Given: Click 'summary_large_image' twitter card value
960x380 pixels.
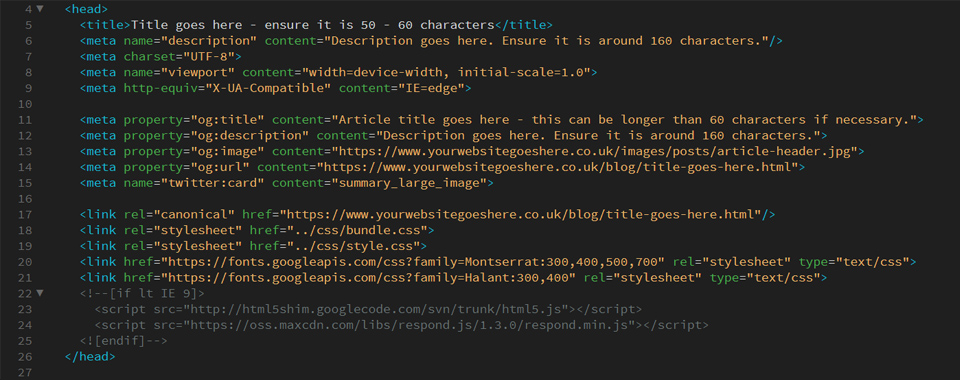Looking at the screenshot, I should click(x=409, y=183).
